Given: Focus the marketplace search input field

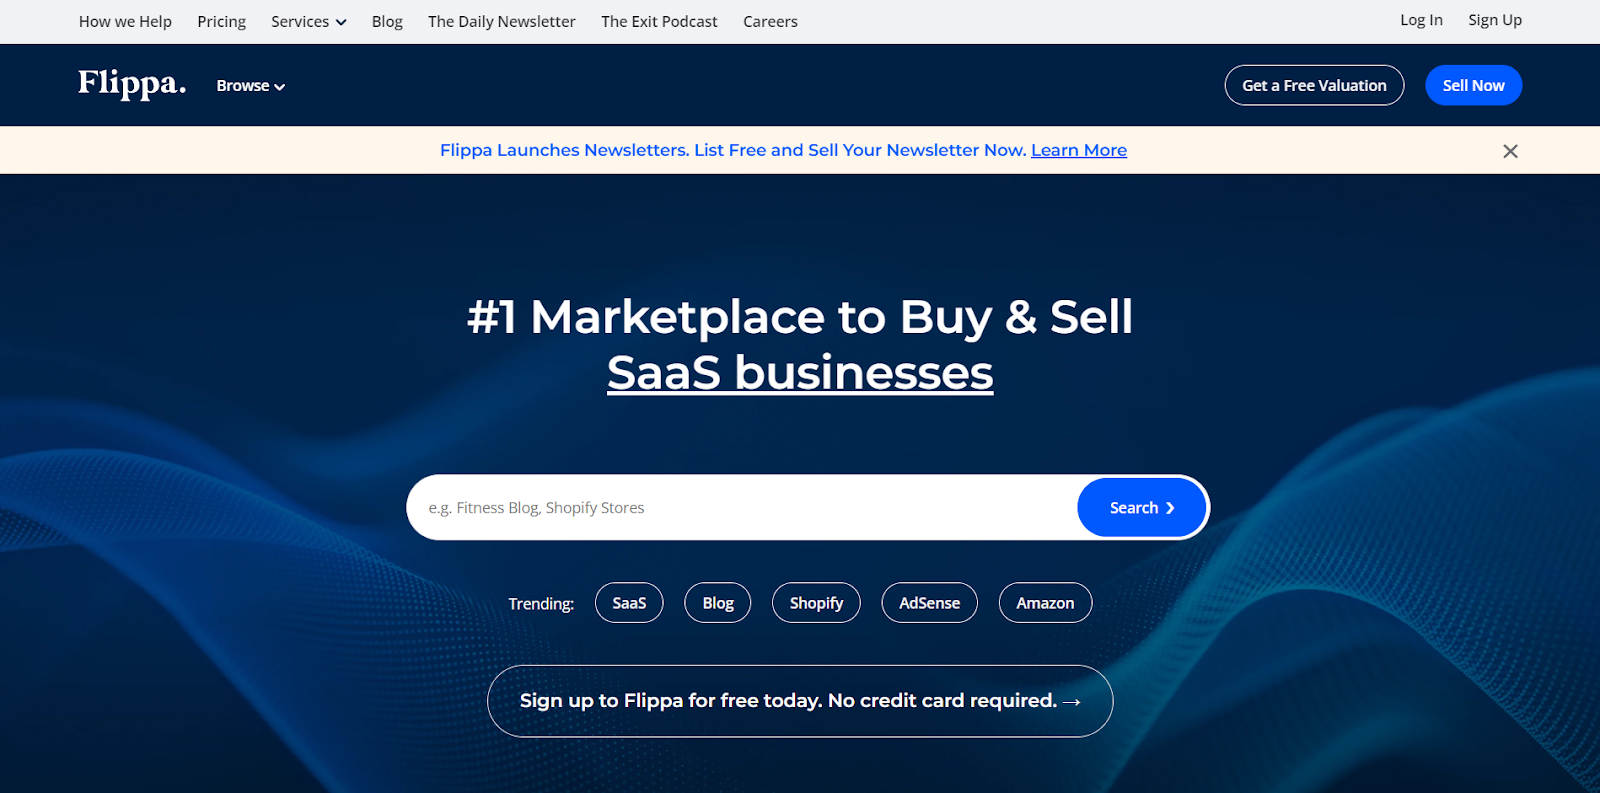Looking at the screenshot, I should (x=742, y=508).
